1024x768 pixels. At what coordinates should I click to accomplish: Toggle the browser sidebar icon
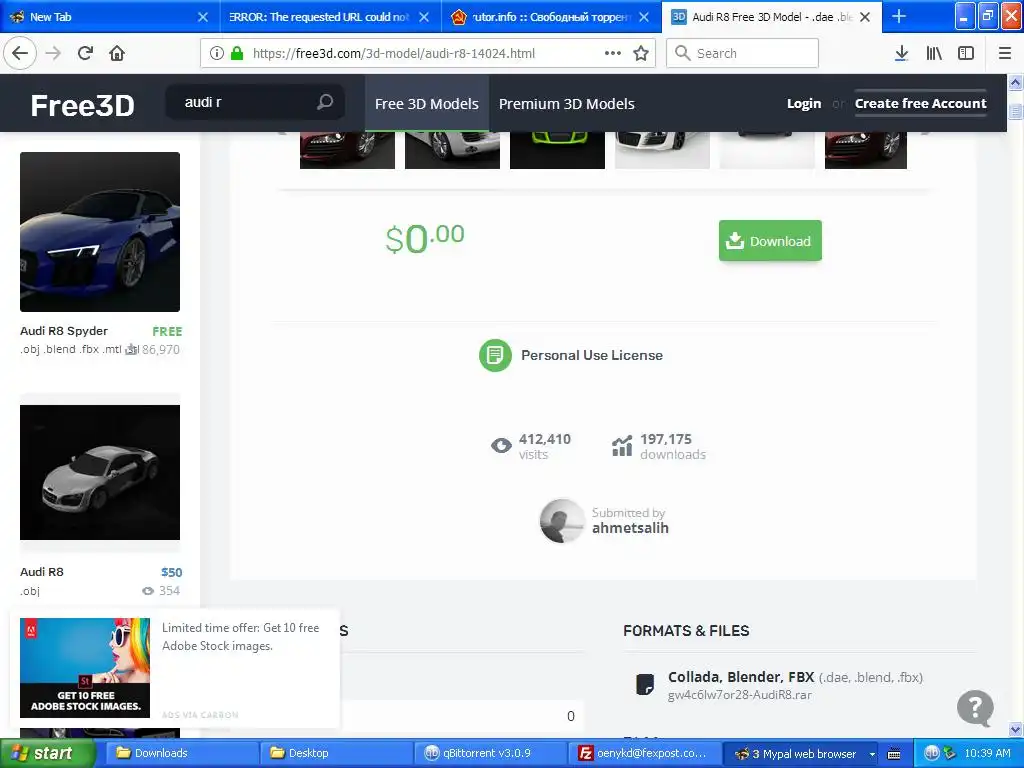click(x=966, y=54)
